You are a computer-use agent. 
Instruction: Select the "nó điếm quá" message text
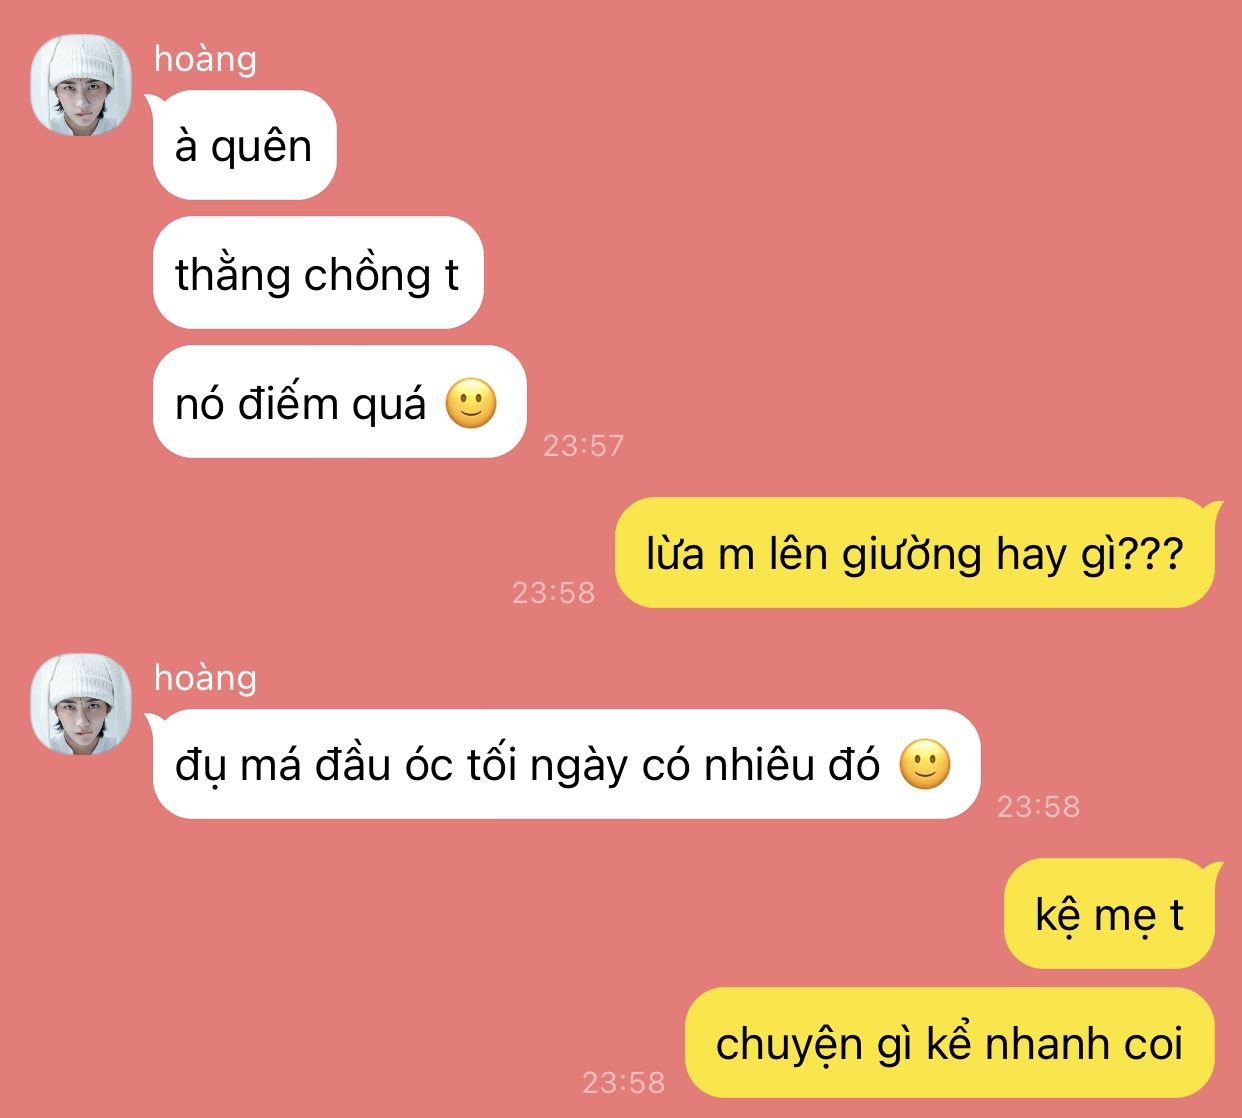300,404
